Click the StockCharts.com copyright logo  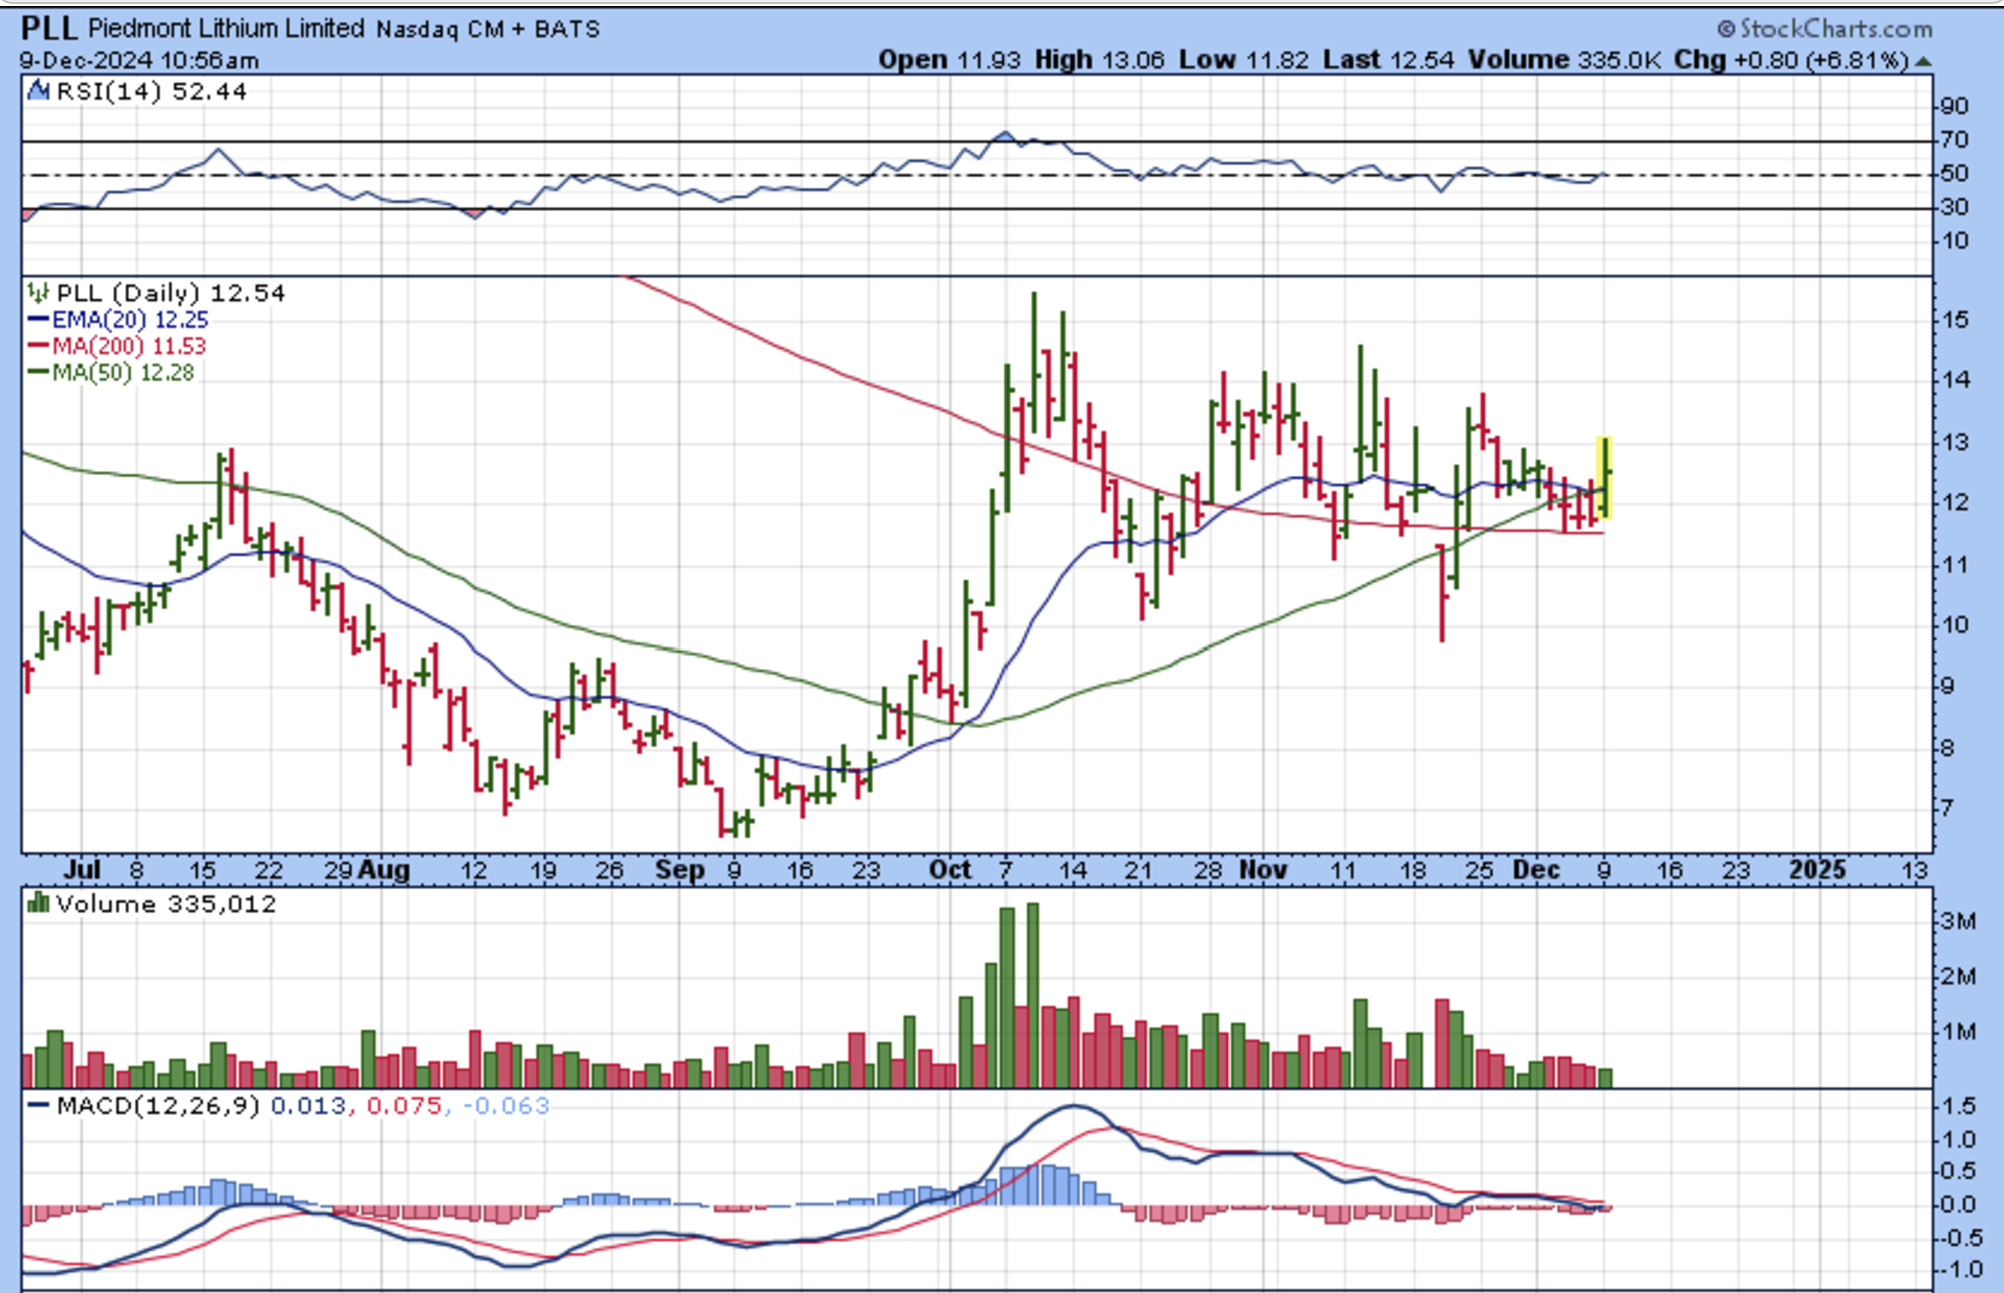coord(1824,29)
